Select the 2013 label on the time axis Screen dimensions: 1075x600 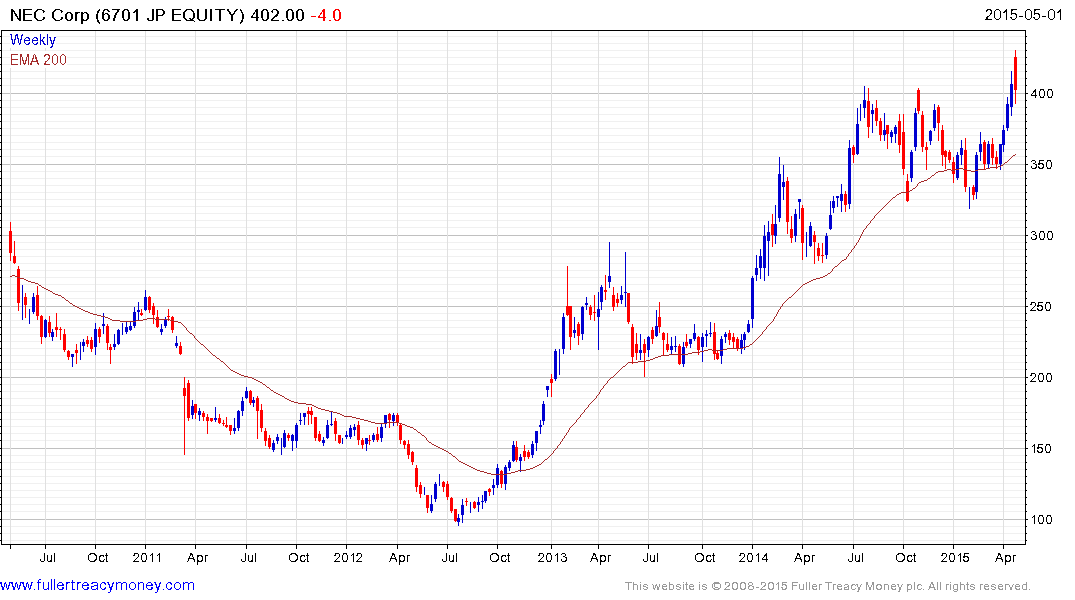(552, 557)
